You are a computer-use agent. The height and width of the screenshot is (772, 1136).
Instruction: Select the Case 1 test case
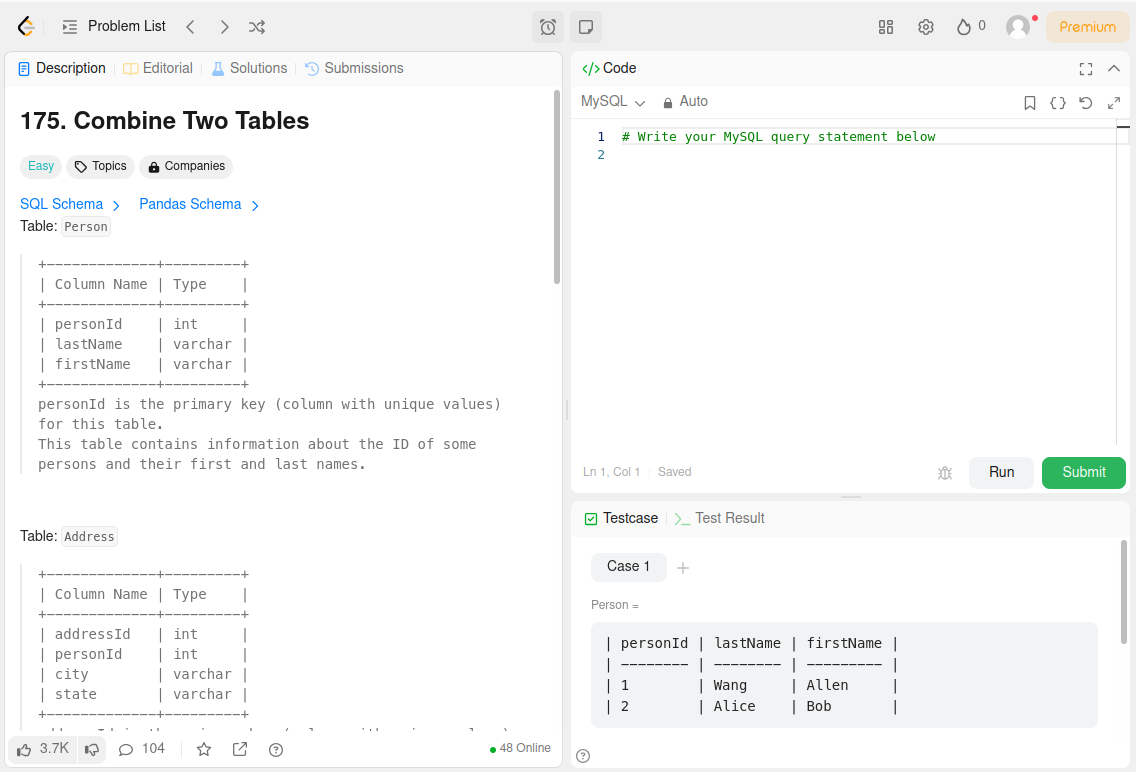pos(628,566)
